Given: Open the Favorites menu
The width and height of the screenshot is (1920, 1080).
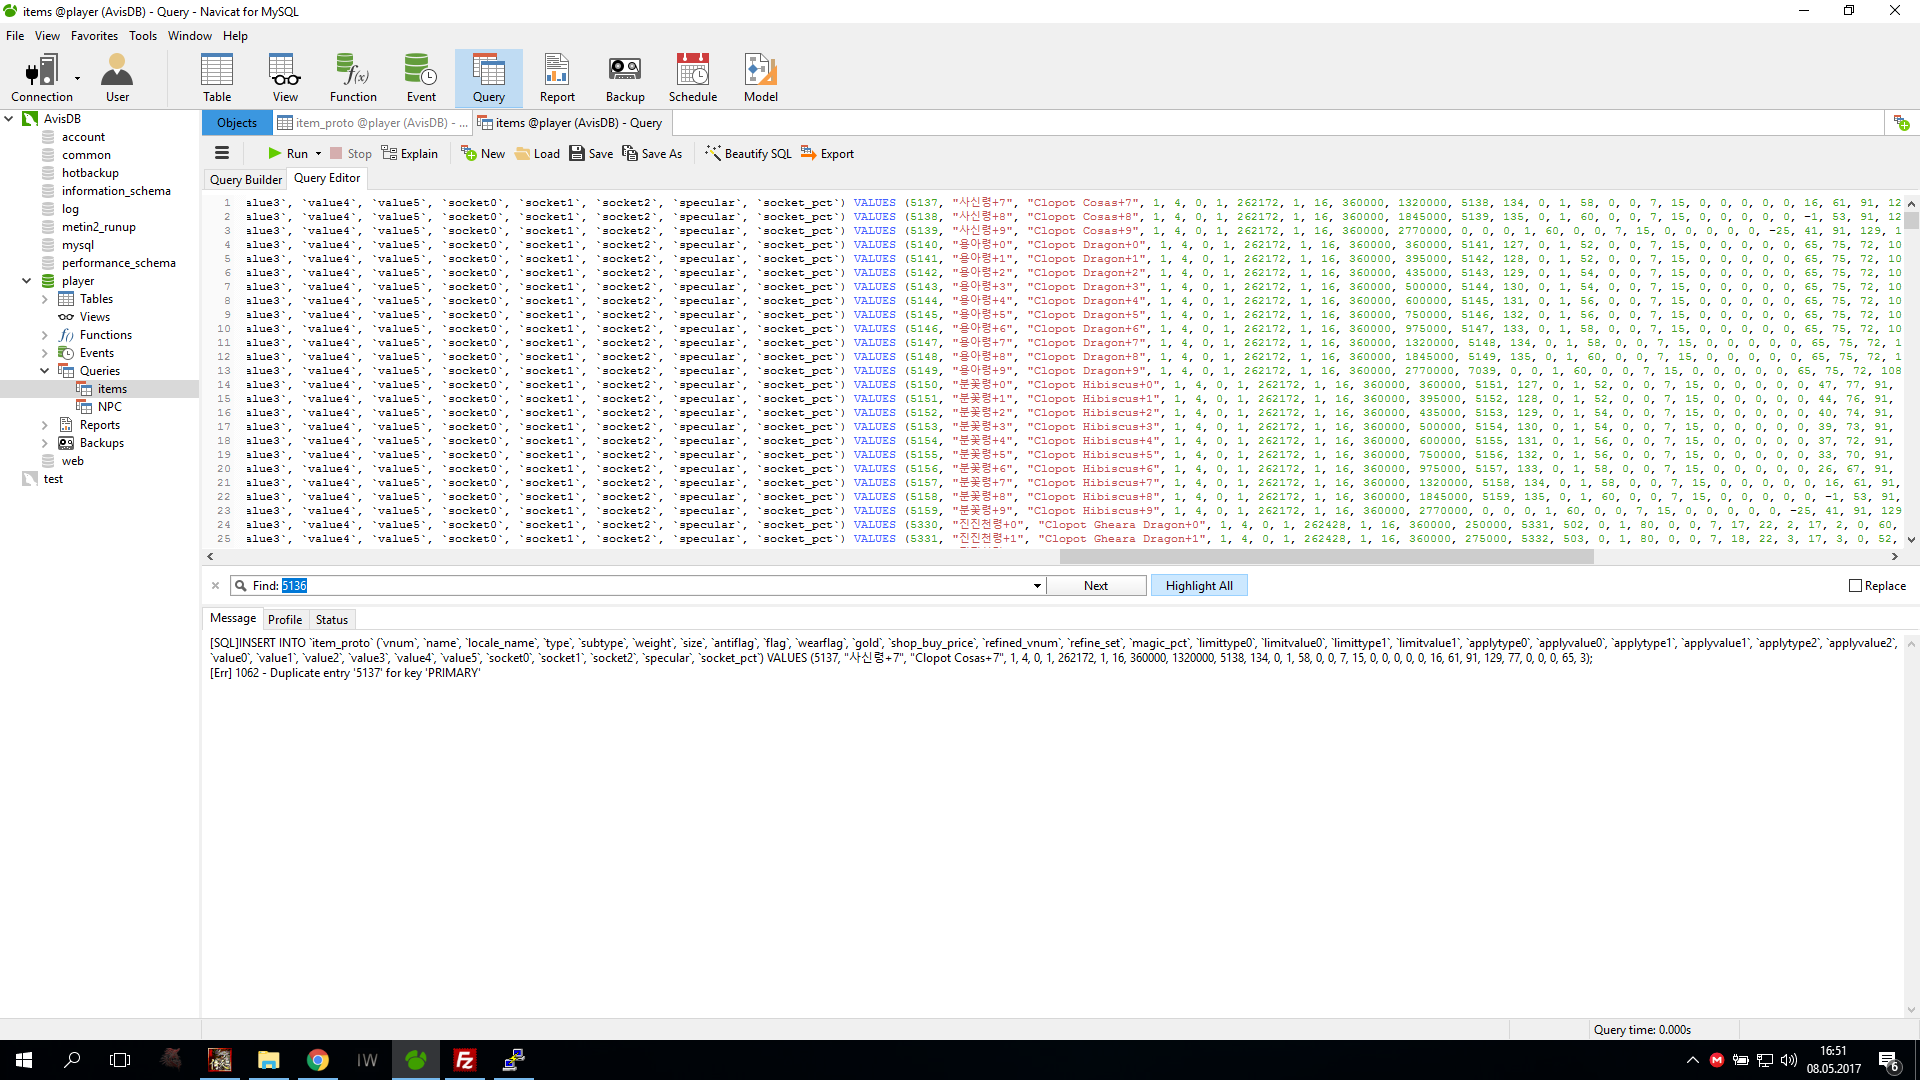Looking at the screenshot, I should 94,35.
